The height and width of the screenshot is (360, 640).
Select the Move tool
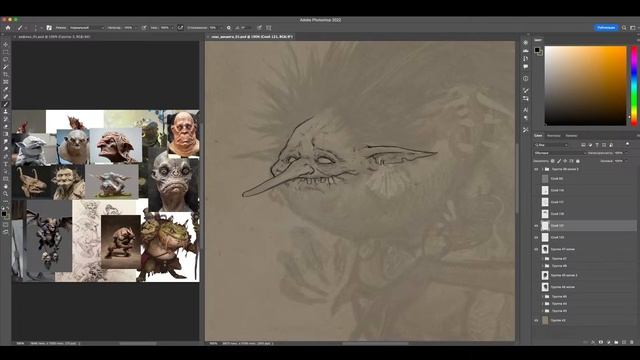tap(6, 44)
